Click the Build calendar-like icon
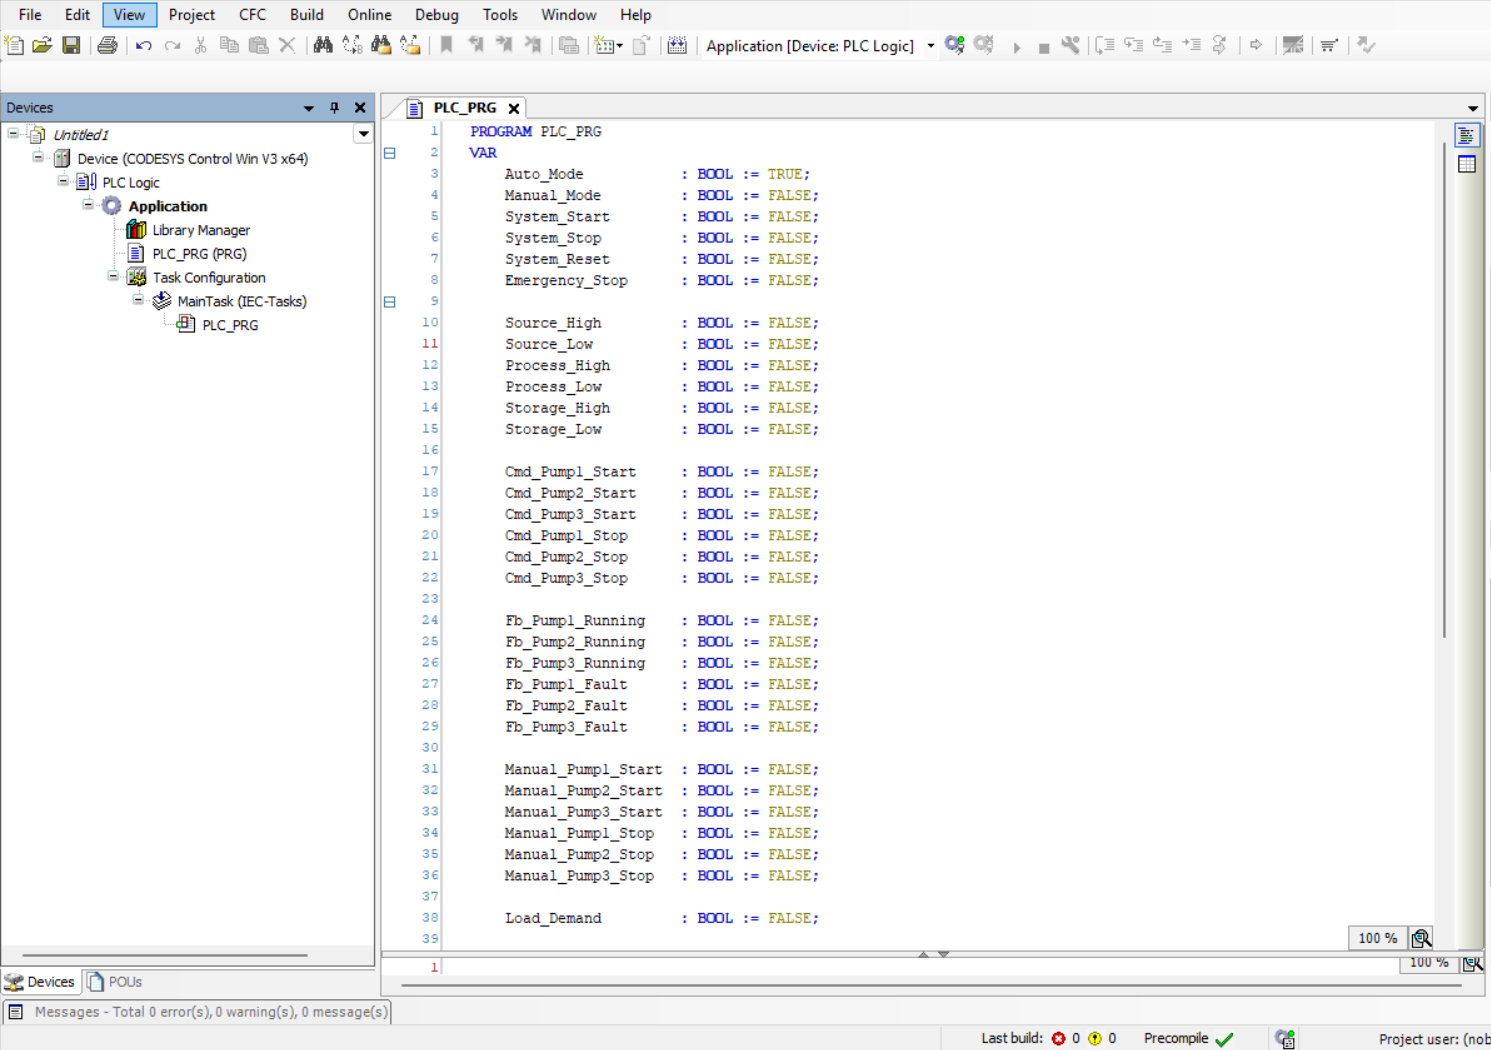 tap(677, 45)
